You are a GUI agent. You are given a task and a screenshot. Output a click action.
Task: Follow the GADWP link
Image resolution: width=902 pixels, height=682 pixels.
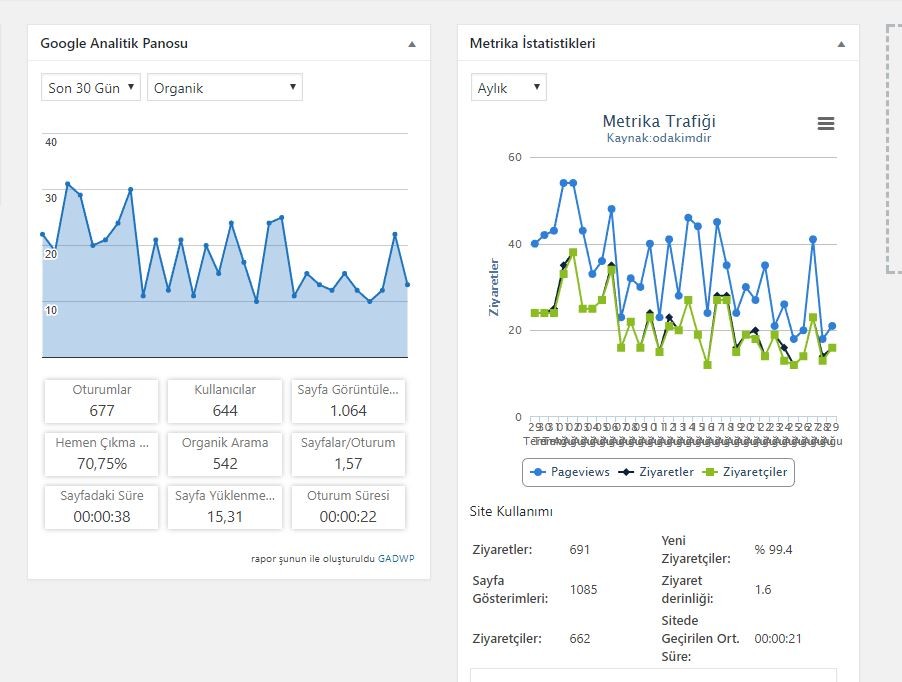click(x=396, y=558)
